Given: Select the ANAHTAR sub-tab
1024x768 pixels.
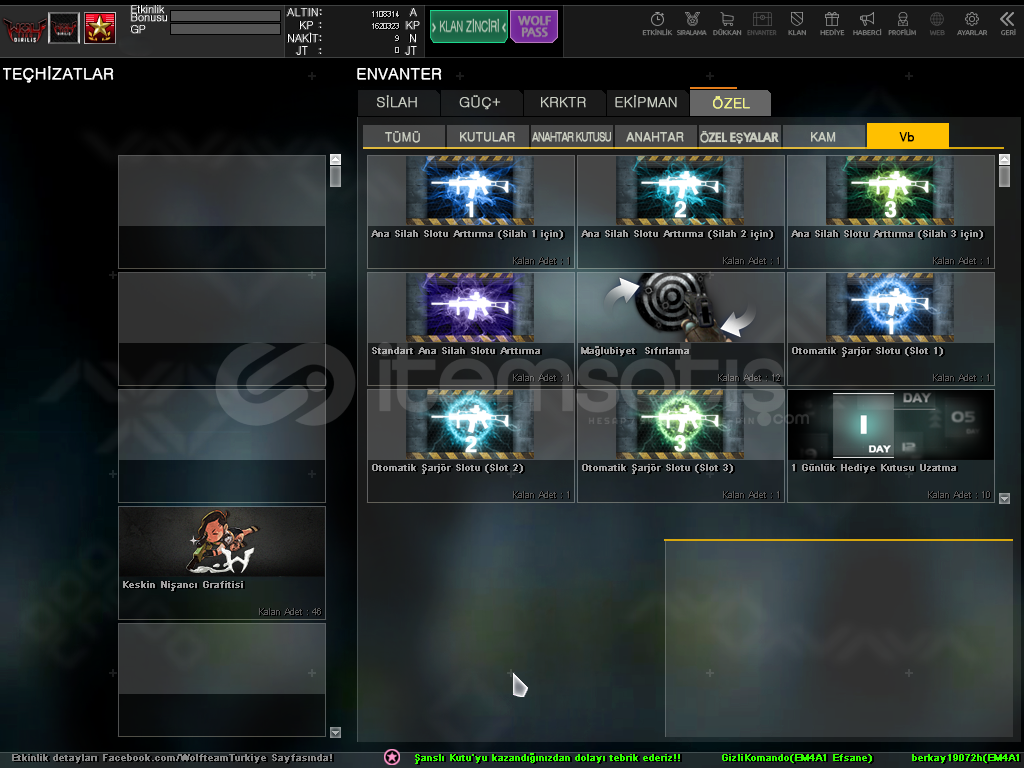Looking at the screenshot, I should pos(655,136).
